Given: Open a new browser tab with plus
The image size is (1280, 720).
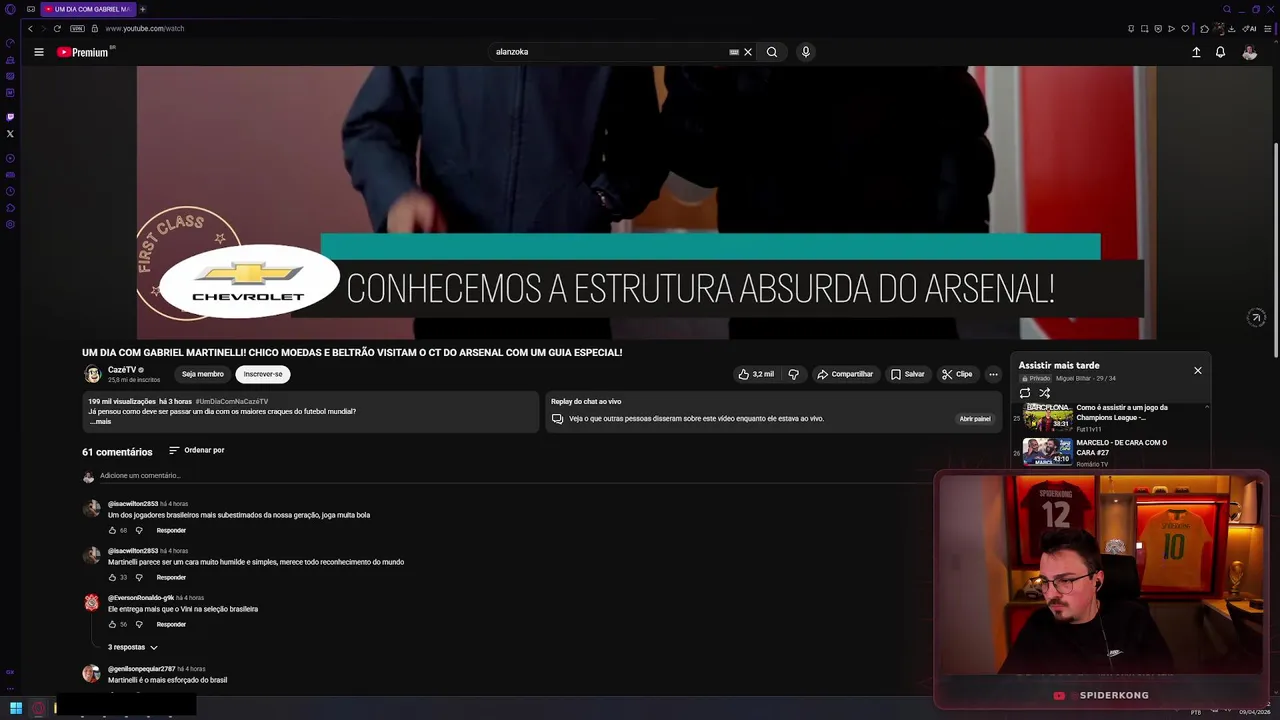Looking at the screenshot, I should coord(142,9).
